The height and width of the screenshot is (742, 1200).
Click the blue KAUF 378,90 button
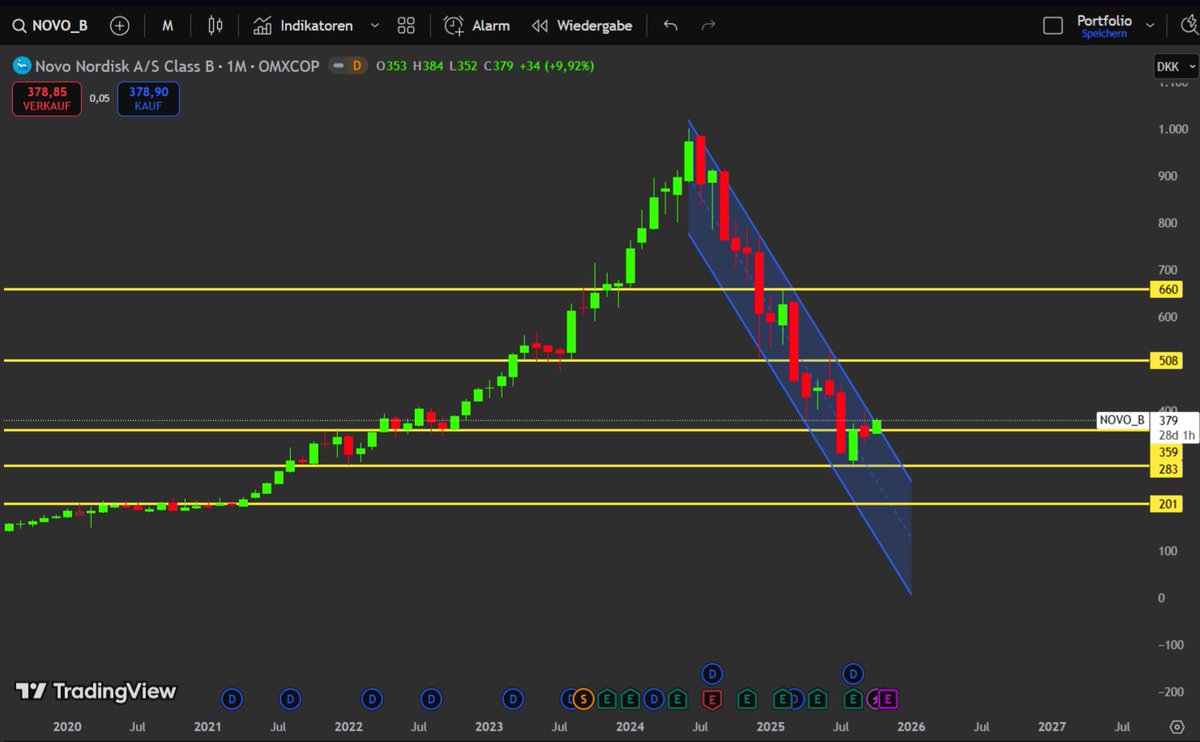pyautogui.click(x=148, y=98)
